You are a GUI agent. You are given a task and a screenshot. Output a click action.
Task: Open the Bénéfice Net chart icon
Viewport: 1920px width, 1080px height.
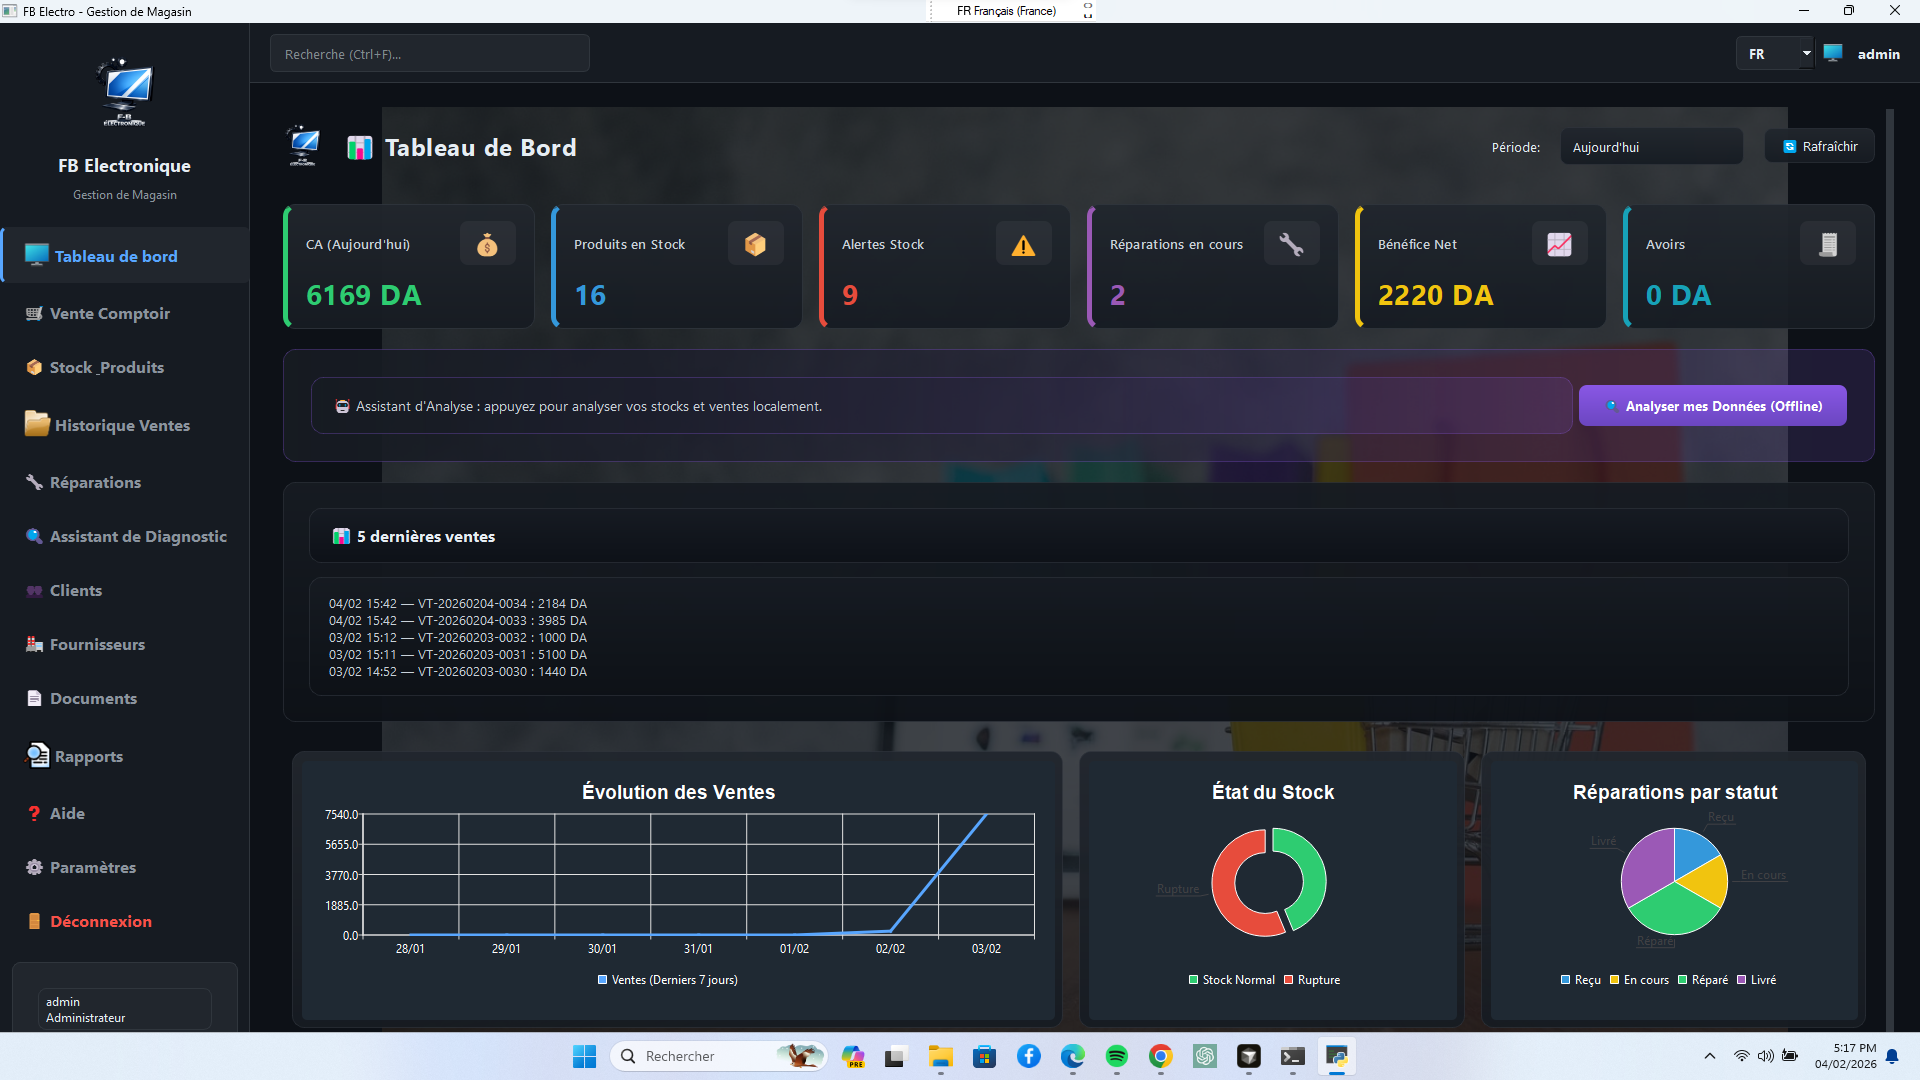1559,243
